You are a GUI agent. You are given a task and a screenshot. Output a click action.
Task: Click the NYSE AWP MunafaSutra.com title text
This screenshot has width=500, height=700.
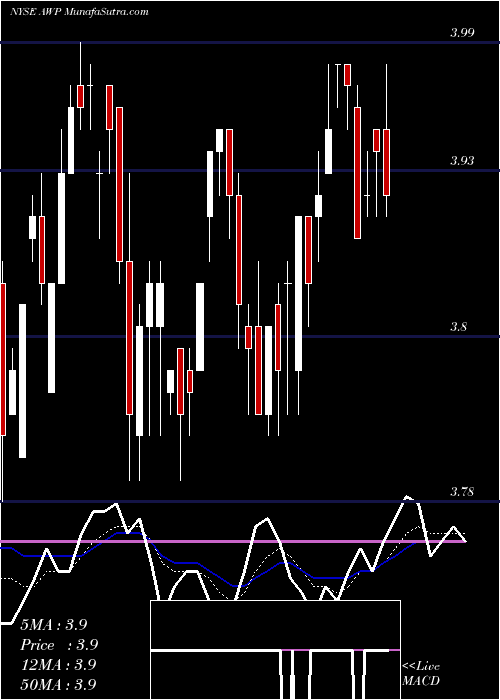[x=79, y=12]
